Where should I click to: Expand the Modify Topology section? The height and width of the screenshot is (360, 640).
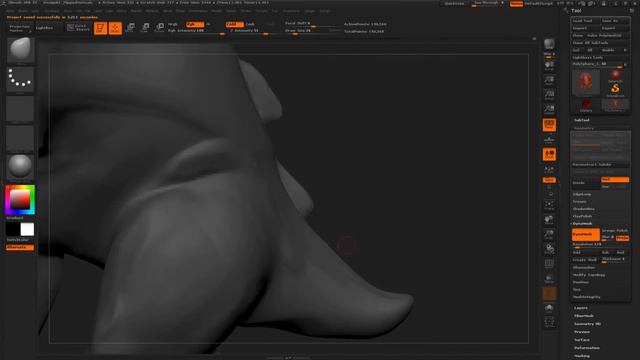point(589,275)
